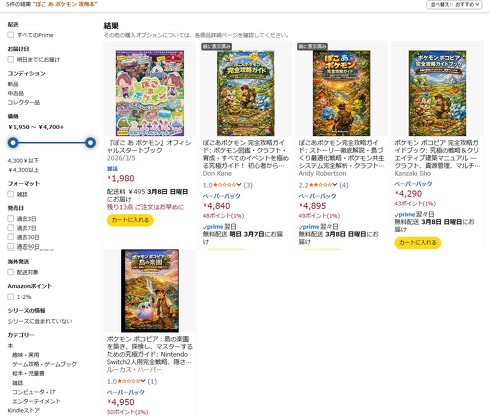This screenshot has width=490, height=417.
Task: Toggle the 雑誌 format checkbox
Action: 11,194
